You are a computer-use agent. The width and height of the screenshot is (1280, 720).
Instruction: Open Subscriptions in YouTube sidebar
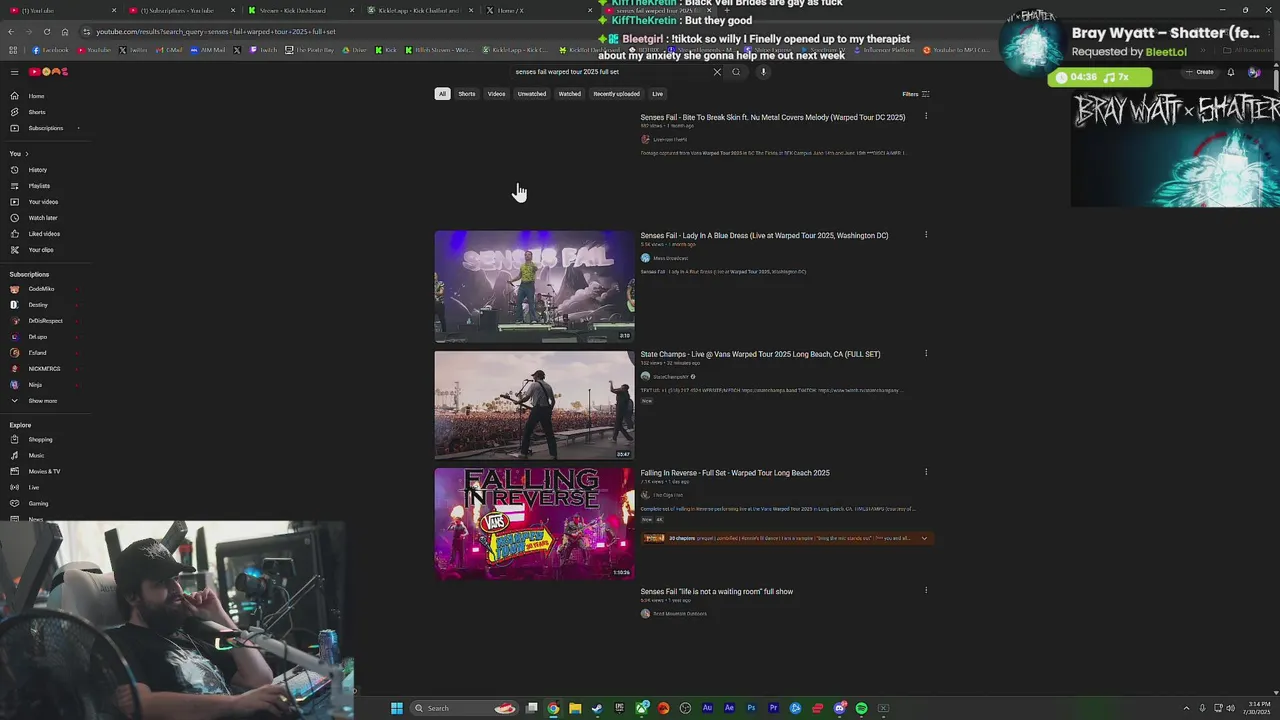click(45, 128)
